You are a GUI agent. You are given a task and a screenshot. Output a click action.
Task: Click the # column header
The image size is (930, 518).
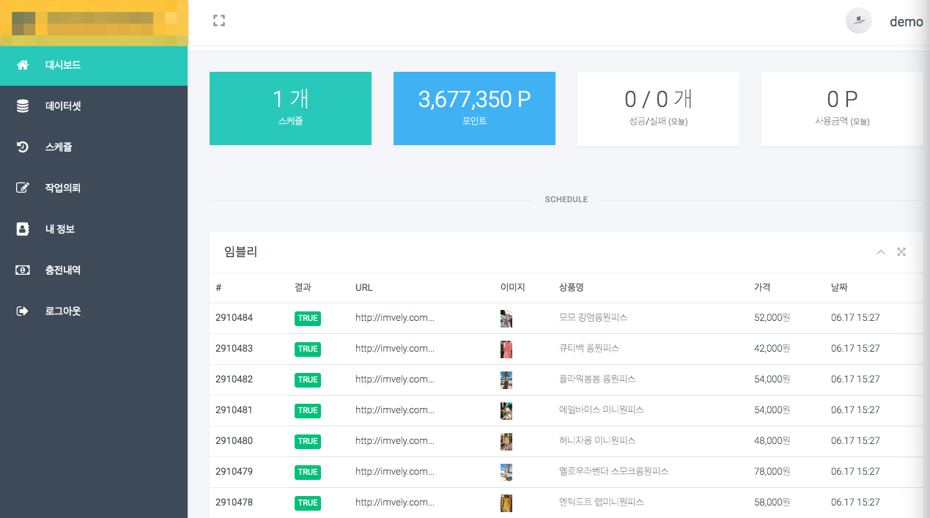(219, 288)
